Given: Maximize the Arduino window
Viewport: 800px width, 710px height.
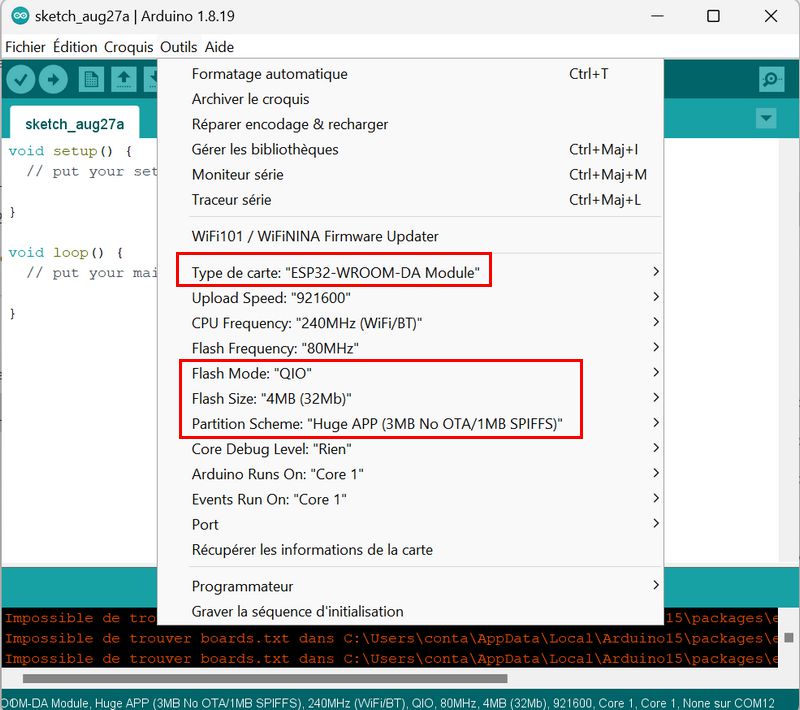Looking at the screenshot, I should [x=713, y=16].
